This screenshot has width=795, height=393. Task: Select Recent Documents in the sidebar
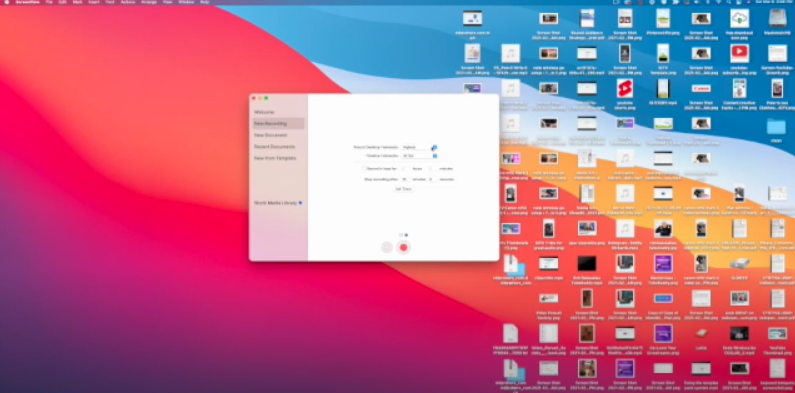[x=274, y=147]
